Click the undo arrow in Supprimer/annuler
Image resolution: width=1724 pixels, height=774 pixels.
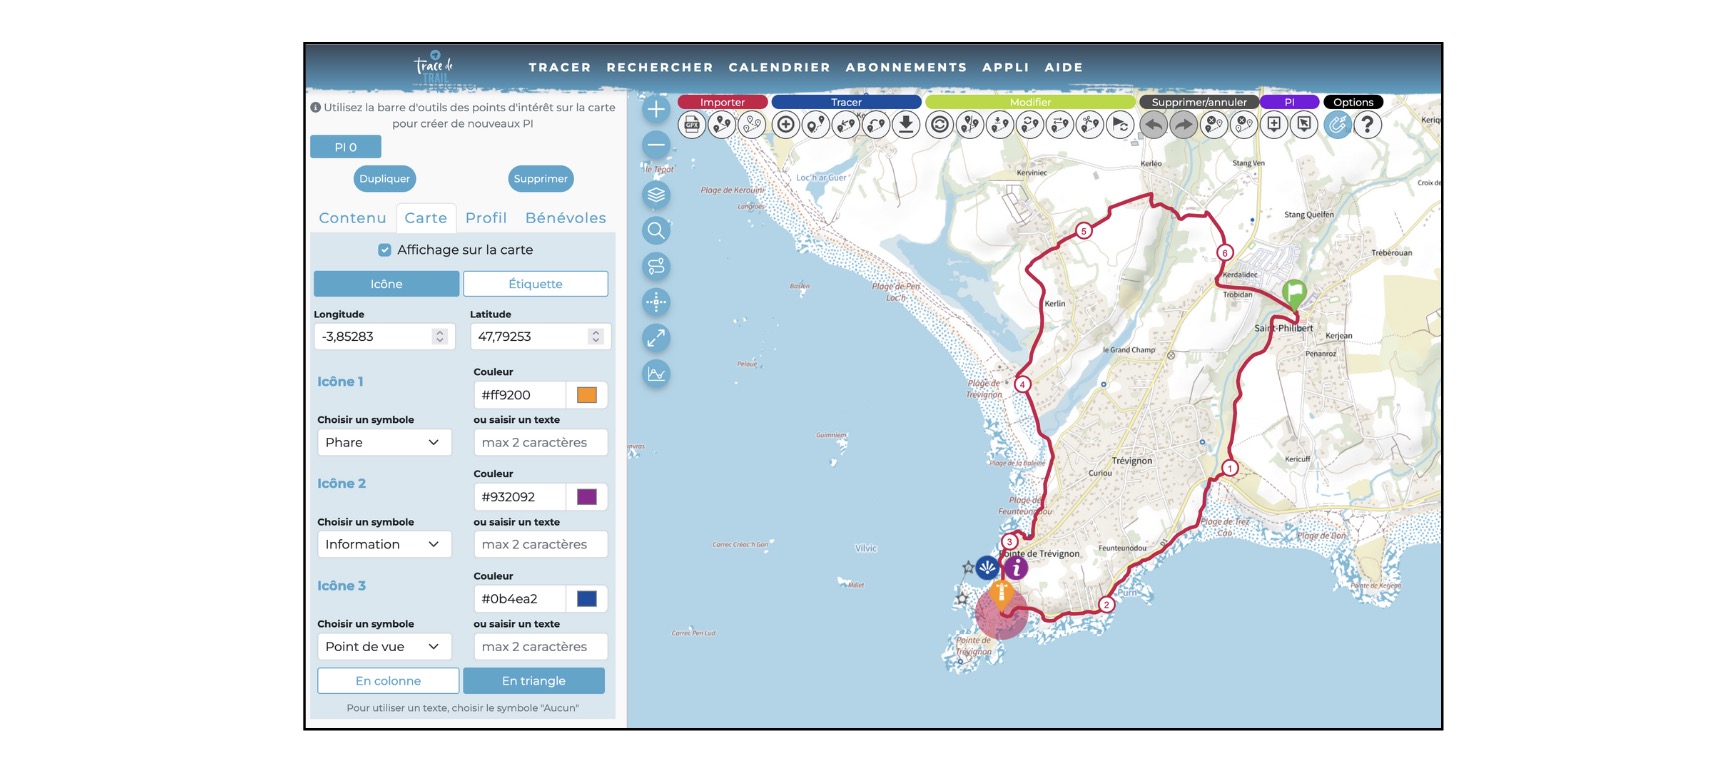[1153, 125]
